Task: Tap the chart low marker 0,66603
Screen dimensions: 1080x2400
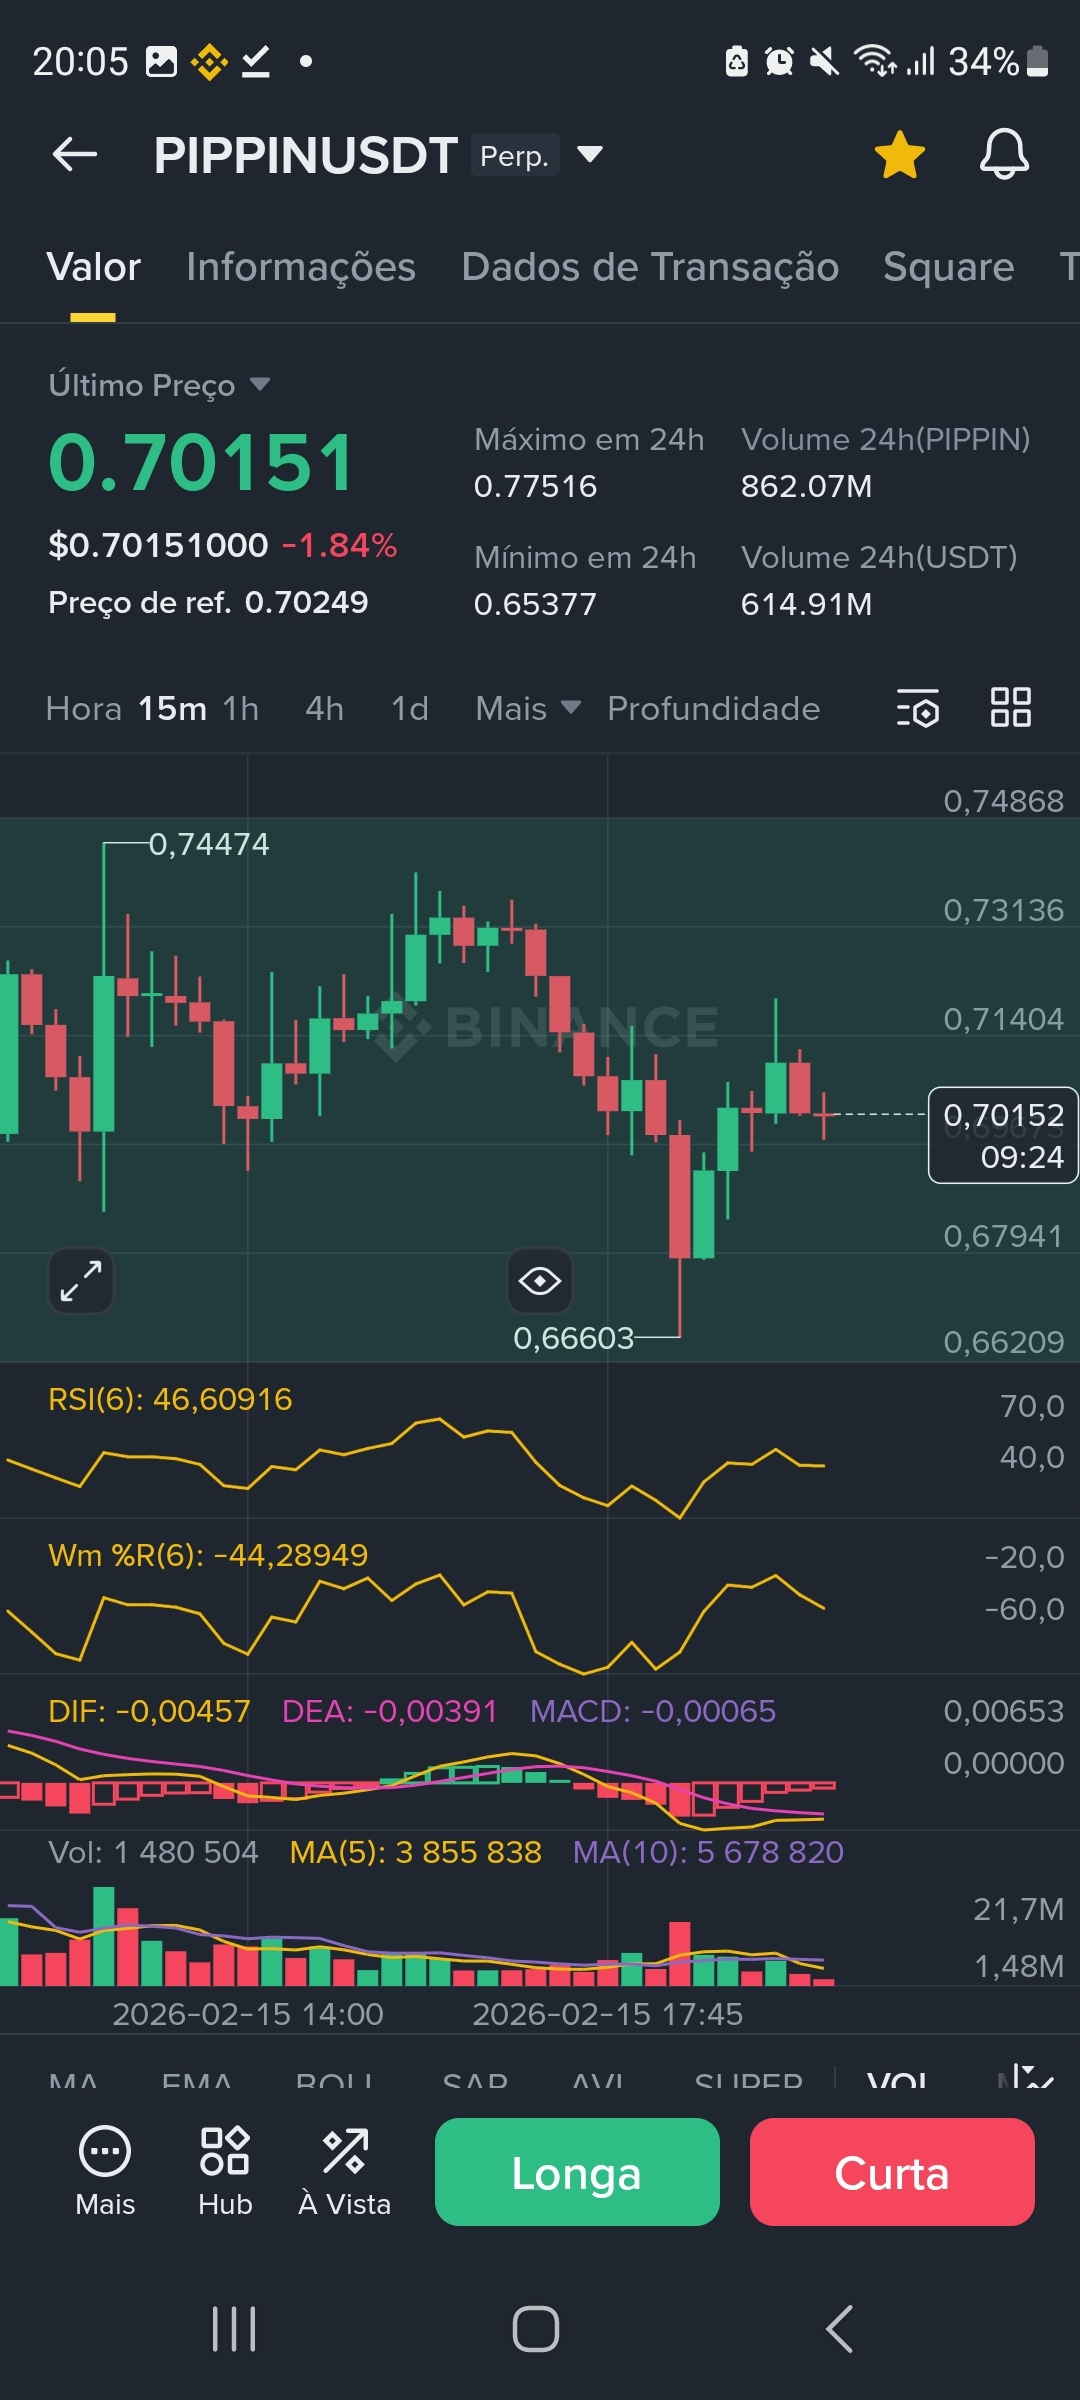Action: click(574, 1338)
